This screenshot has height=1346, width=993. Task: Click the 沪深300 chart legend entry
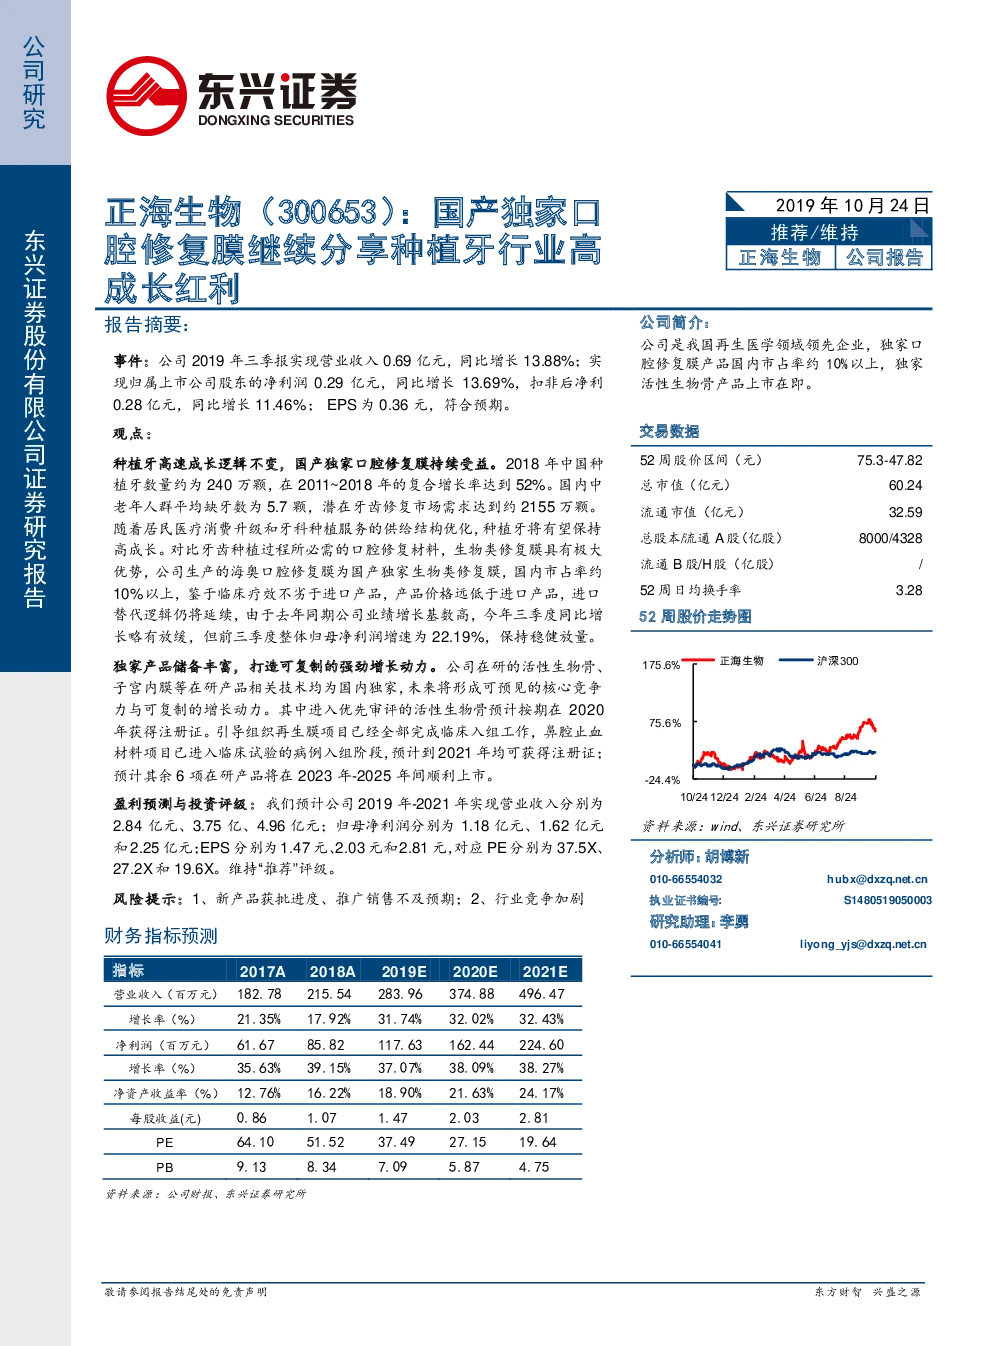pos(818,661)
